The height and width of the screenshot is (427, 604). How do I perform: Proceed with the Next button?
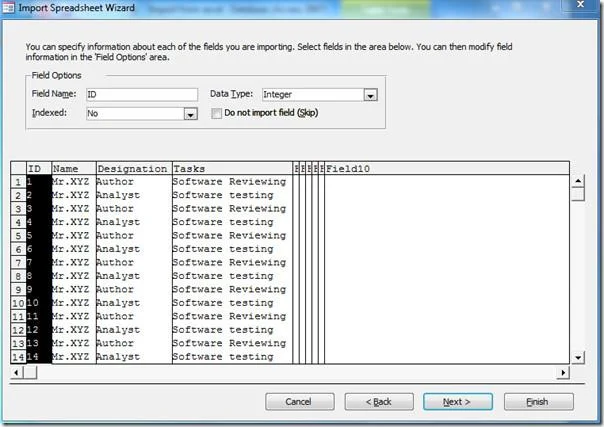click(x=458, y=402)
